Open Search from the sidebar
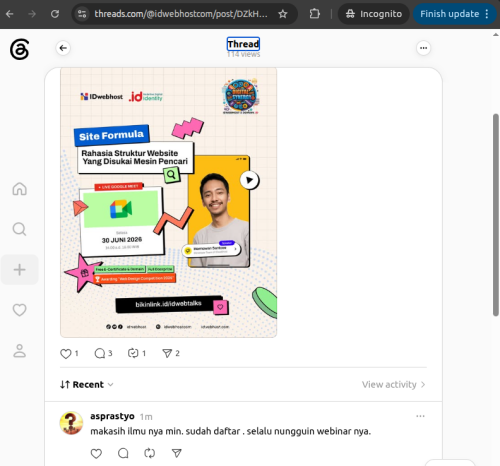The width and height of the screenshot is (500, 466). coord(19,229)
